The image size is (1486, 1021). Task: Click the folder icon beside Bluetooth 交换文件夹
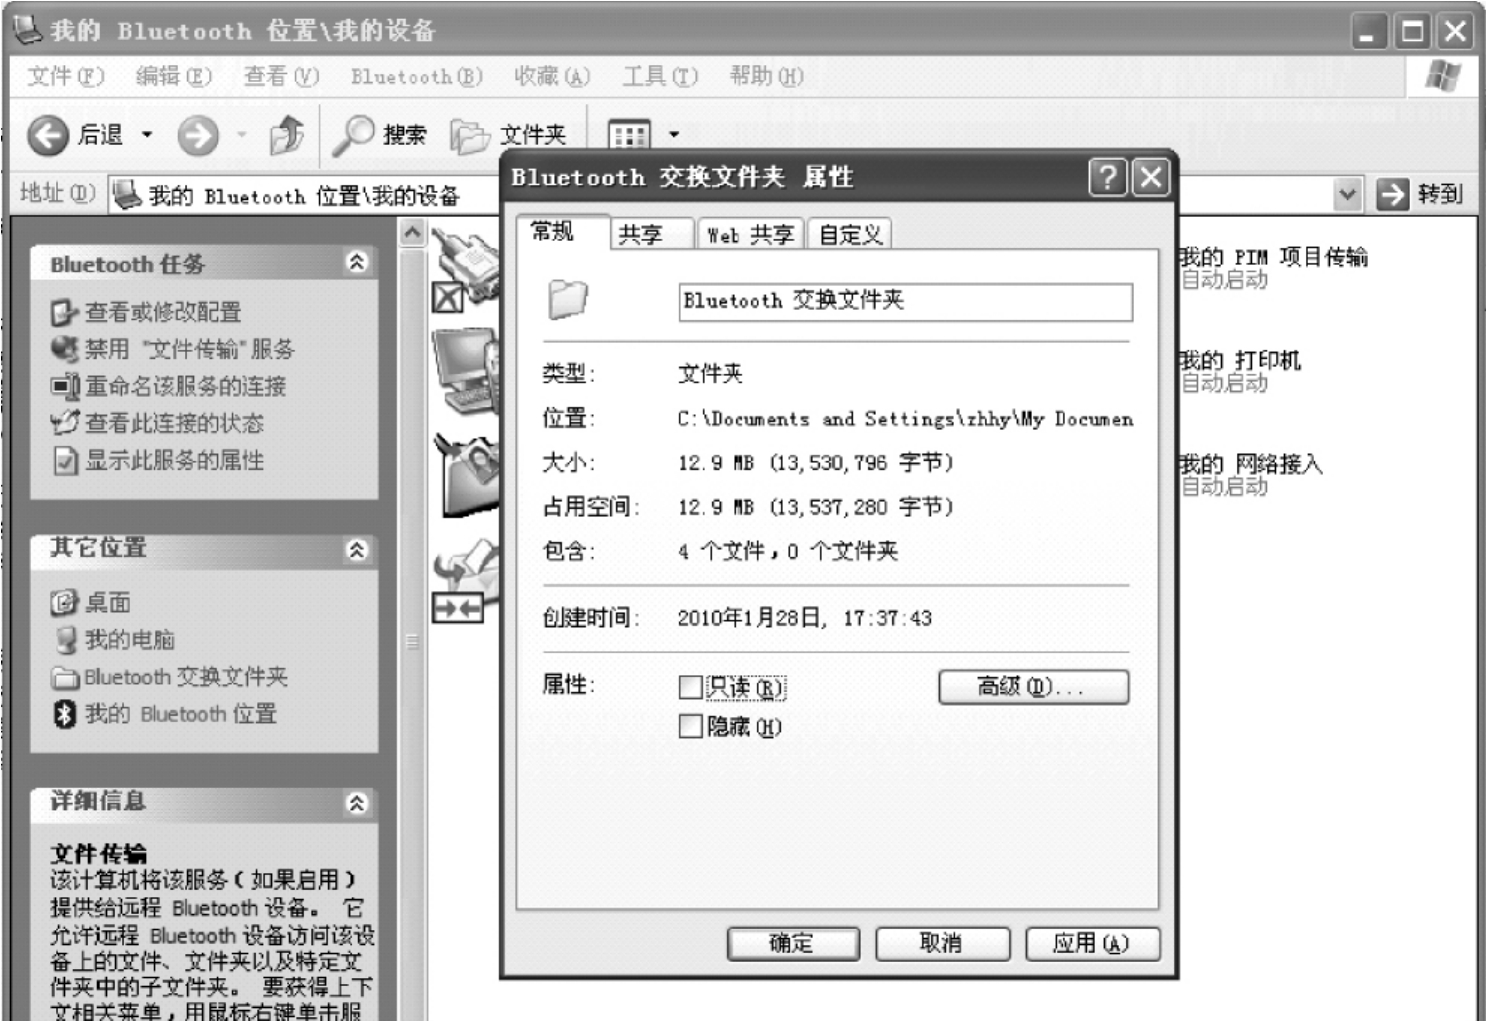point(66,678)
